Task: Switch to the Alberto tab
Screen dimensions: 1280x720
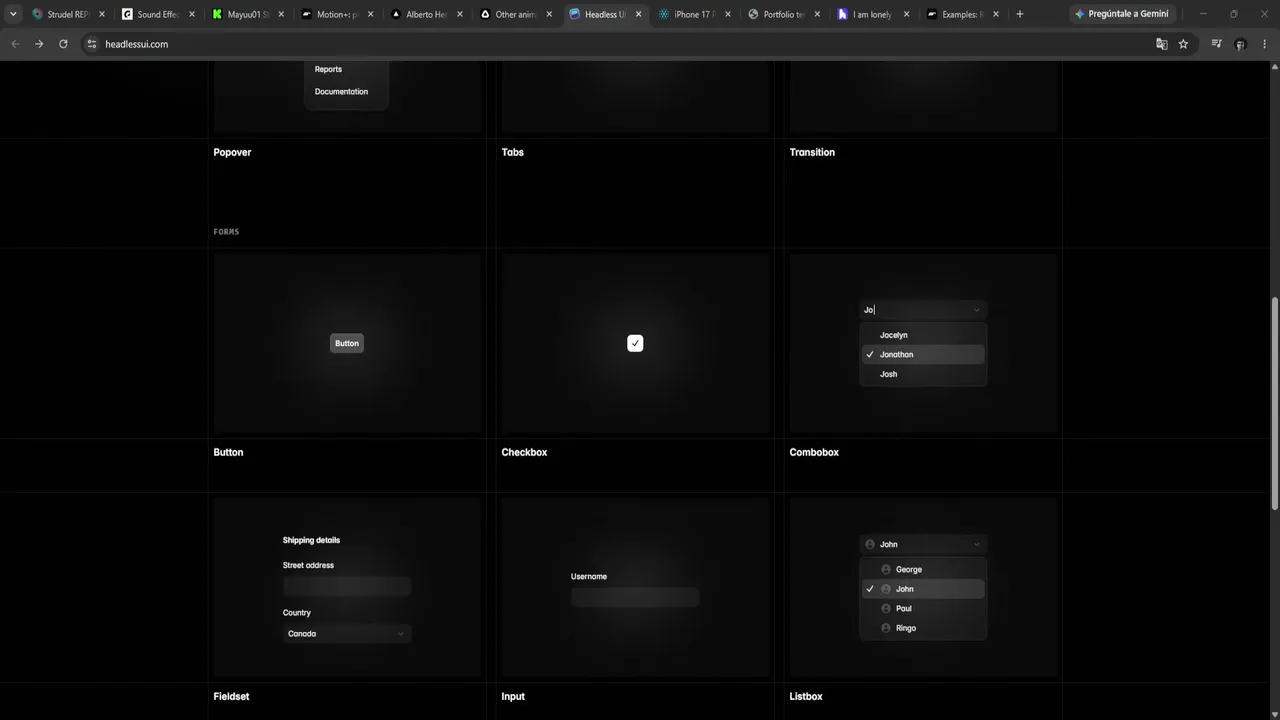Action: [x=426, y=15]
